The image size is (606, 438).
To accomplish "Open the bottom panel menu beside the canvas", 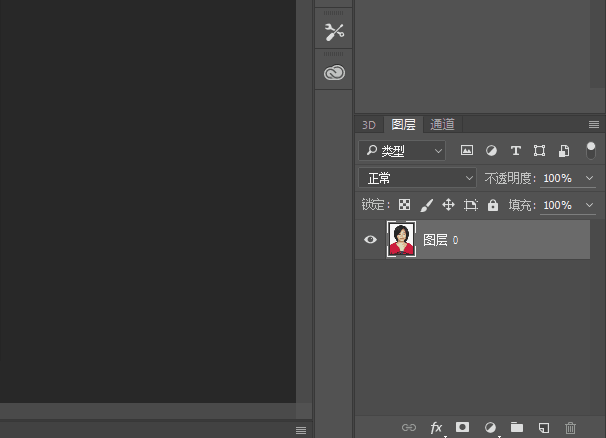I will (301, 430).
